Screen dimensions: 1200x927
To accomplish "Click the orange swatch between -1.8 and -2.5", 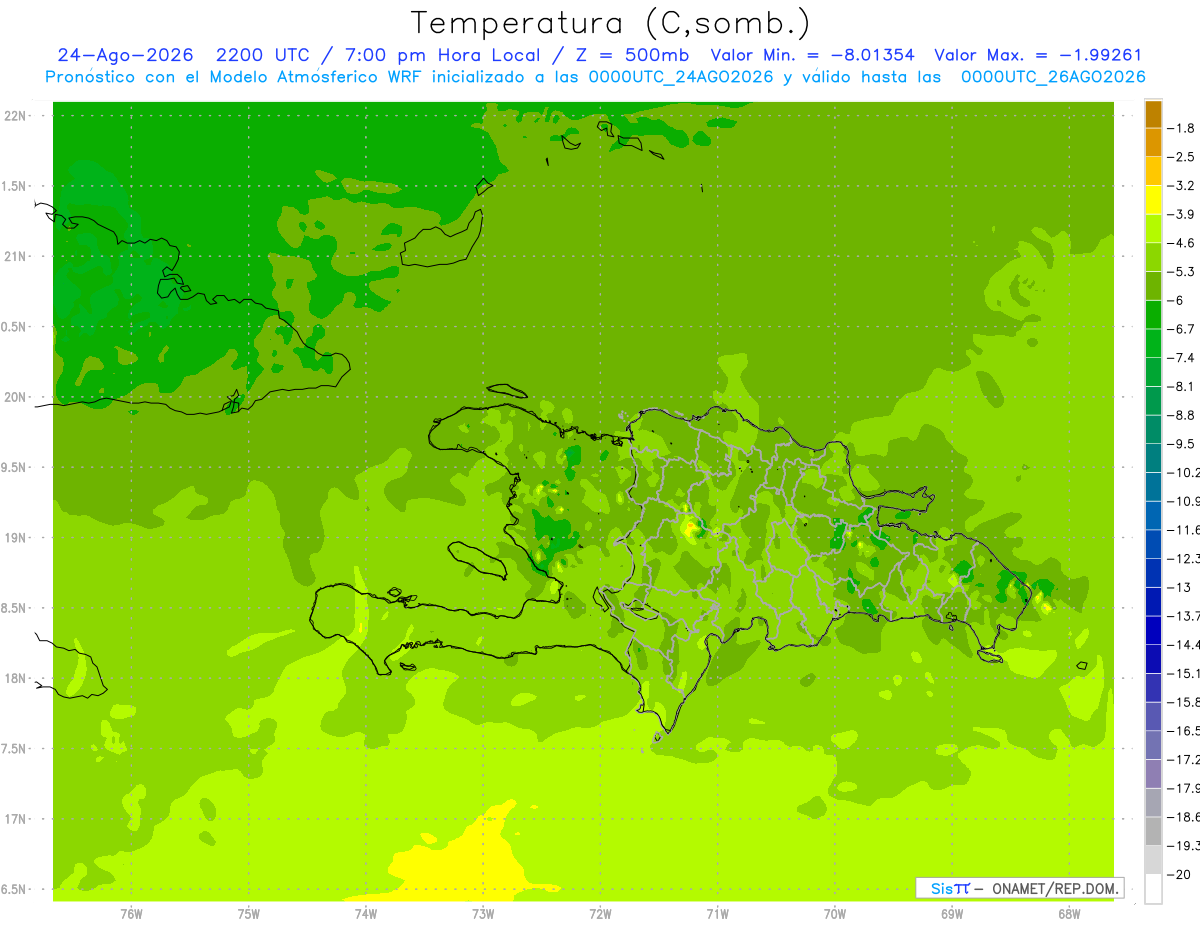I will (1153, 143).
